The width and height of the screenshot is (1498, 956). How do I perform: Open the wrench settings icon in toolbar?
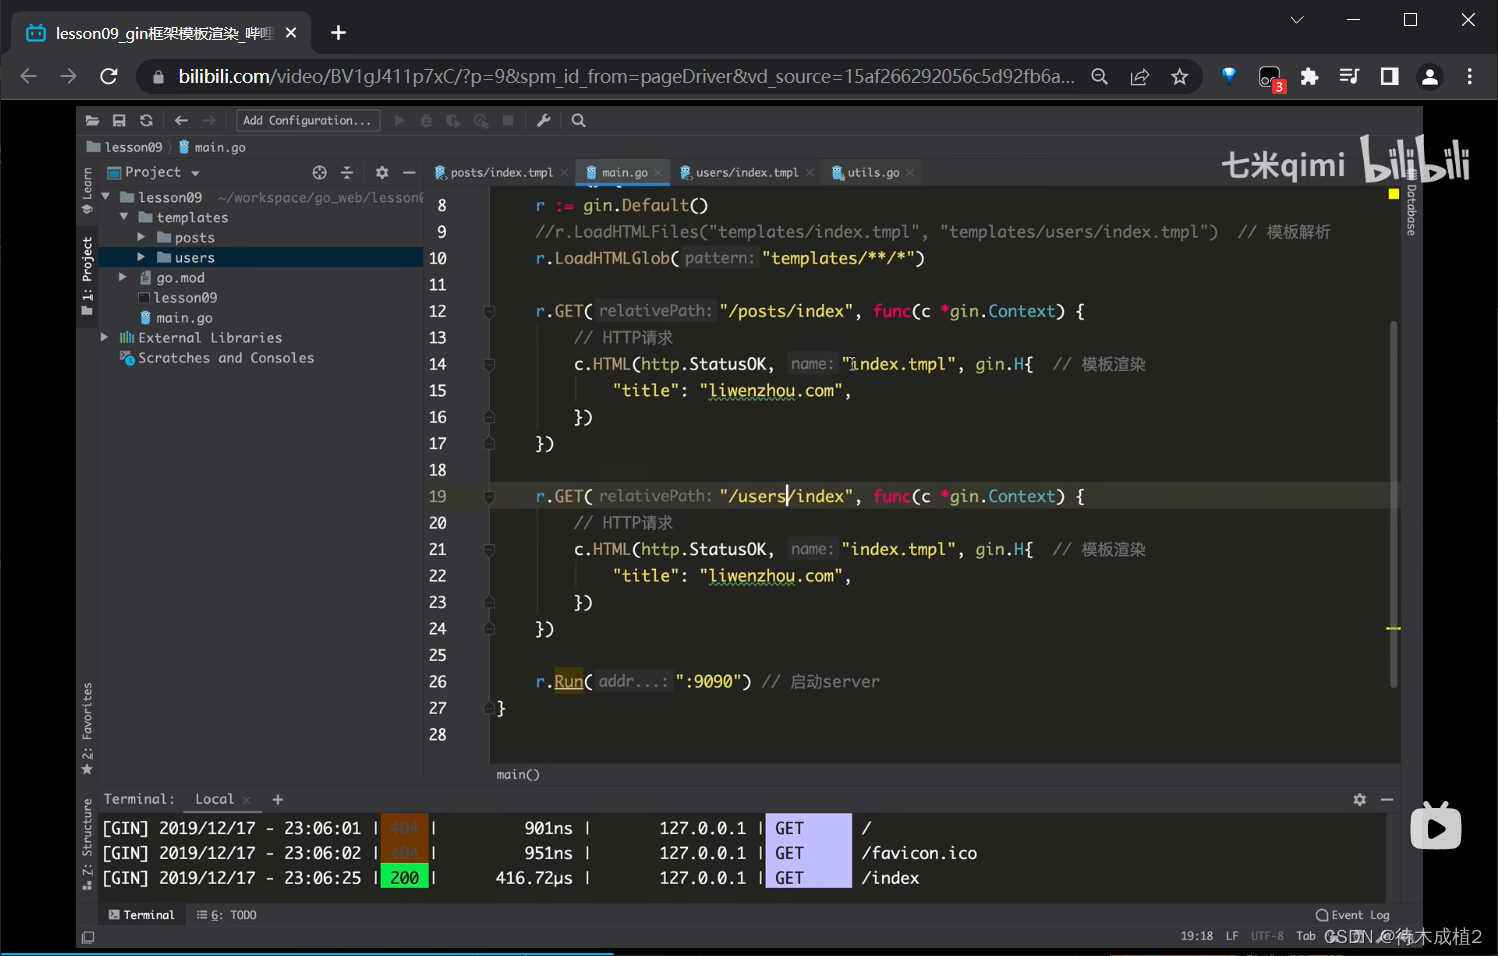coord(544,121)
